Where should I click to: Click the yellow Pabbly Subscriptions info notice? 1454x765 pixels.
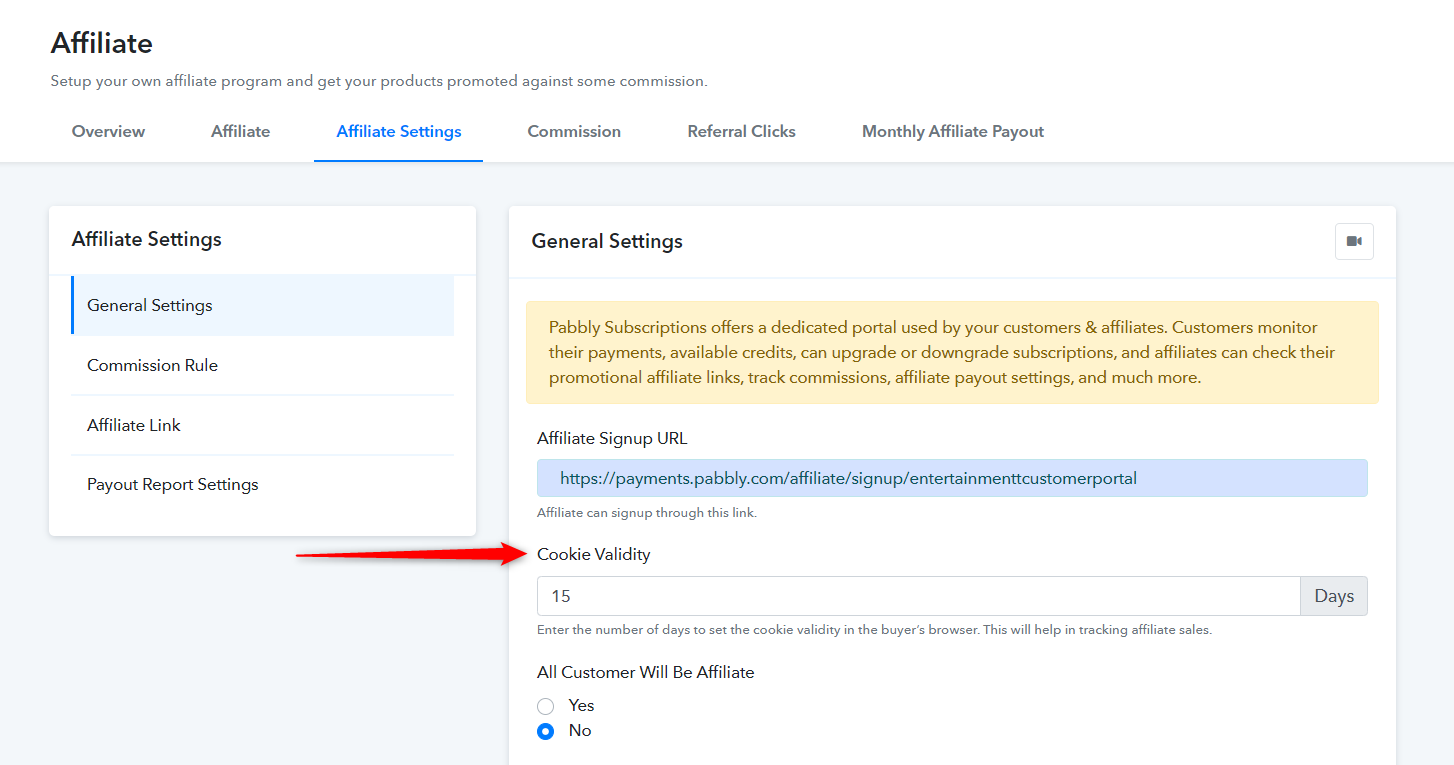[952, 353]
